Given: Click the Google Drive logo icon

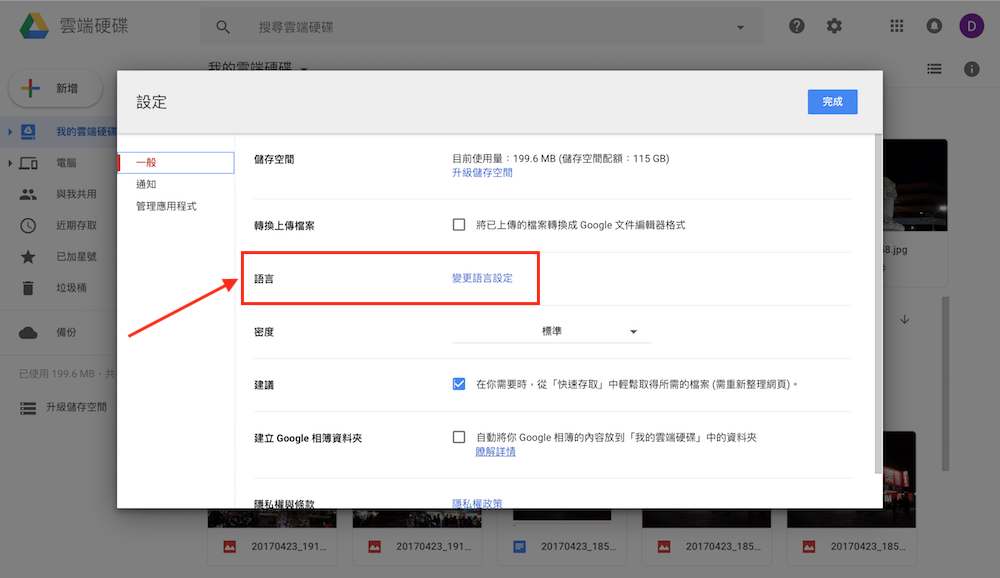Looking at the screenshot, I should point(35,26).
